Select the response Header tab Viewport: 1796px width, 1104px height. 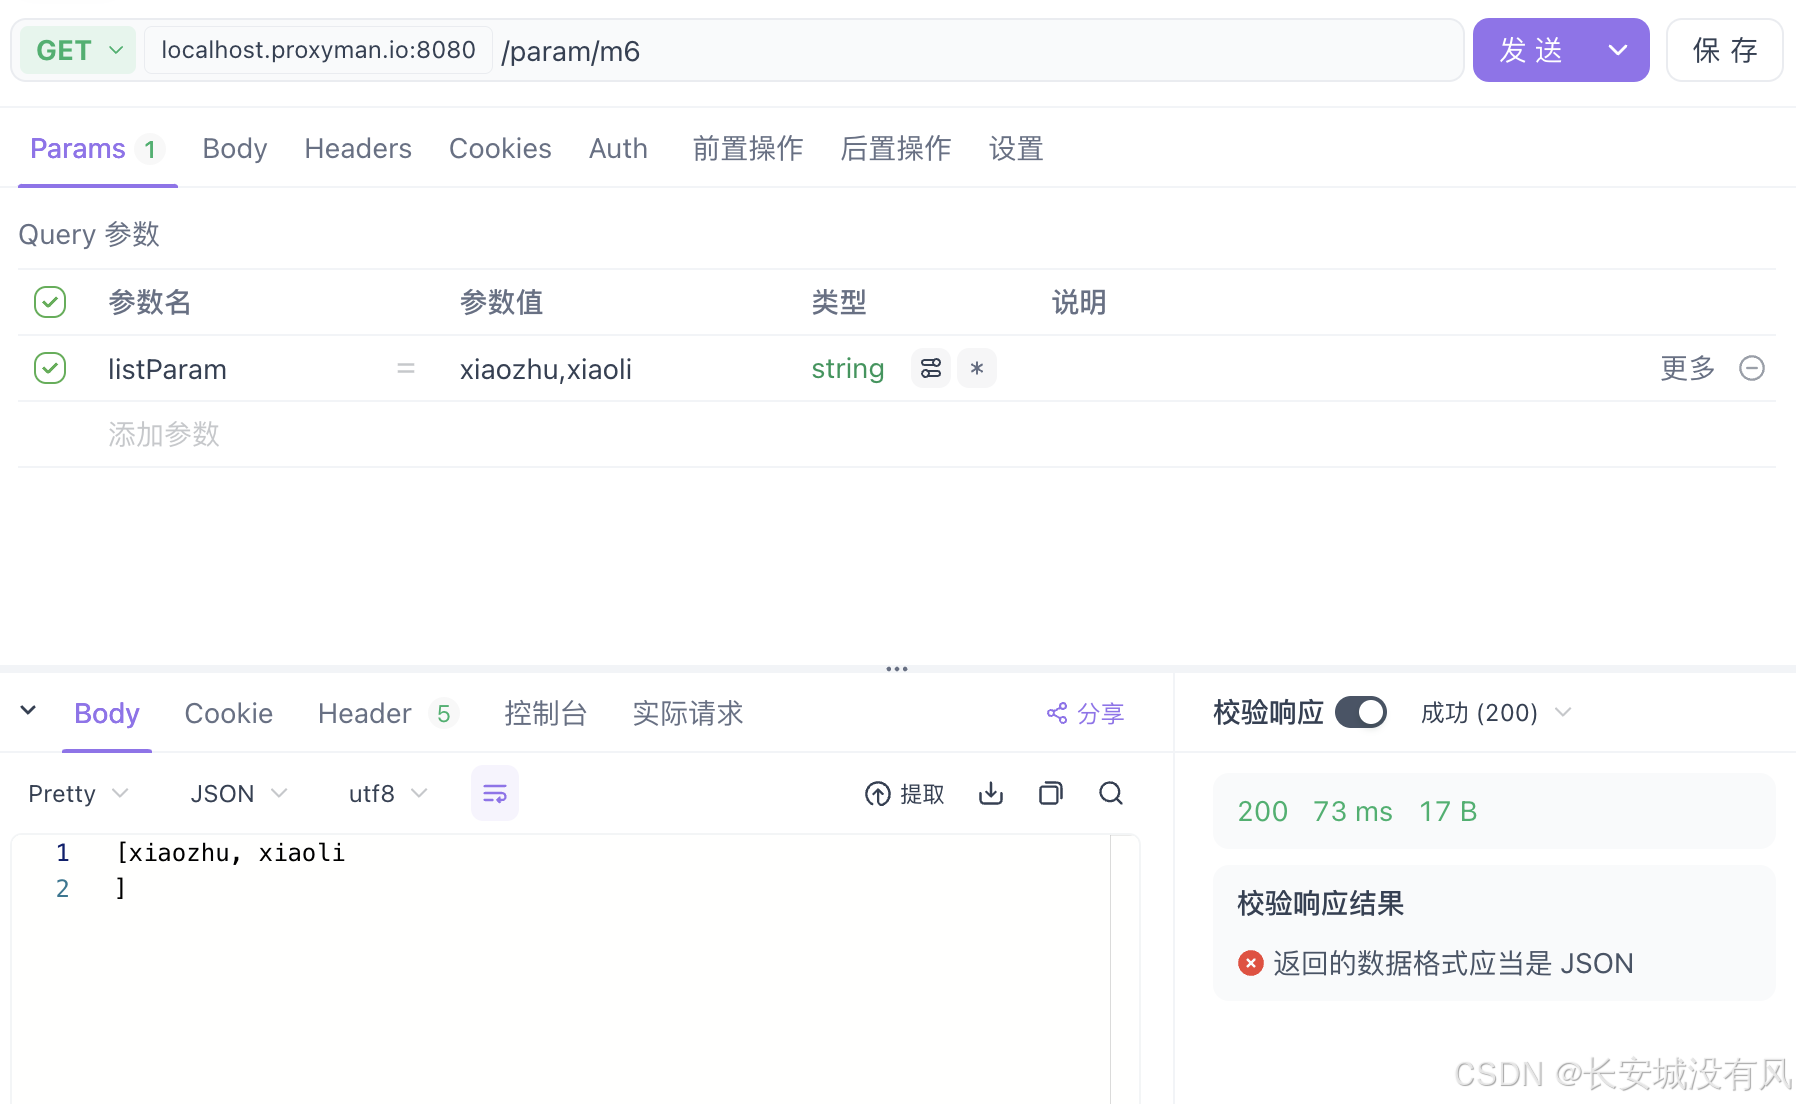coord(387,714)
